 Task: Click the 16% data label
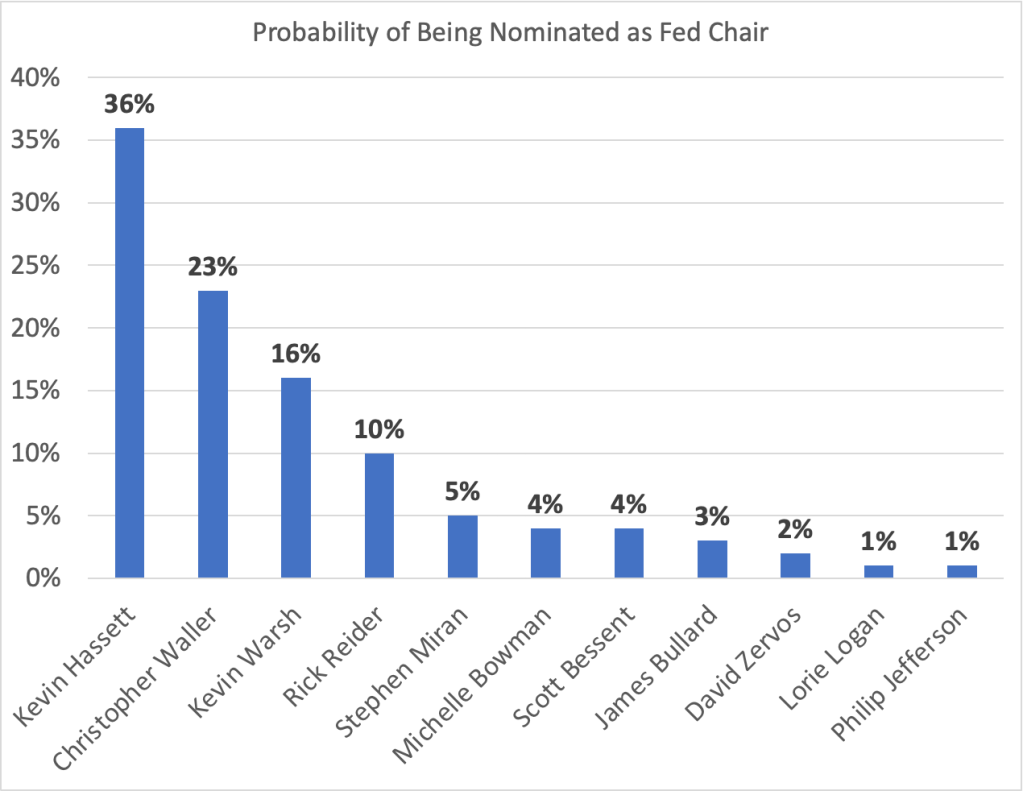(x=296, y=356)
